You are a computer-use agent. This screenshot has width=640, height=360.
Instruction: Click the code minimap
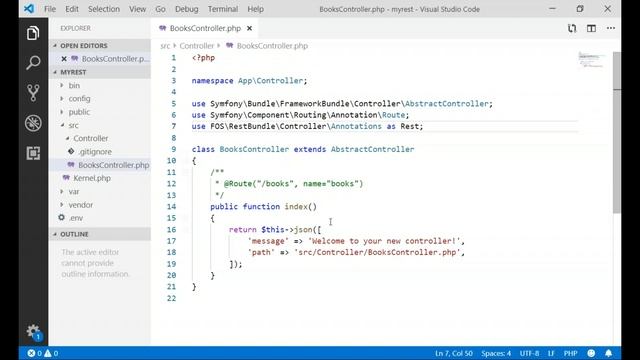pos(591,60)
